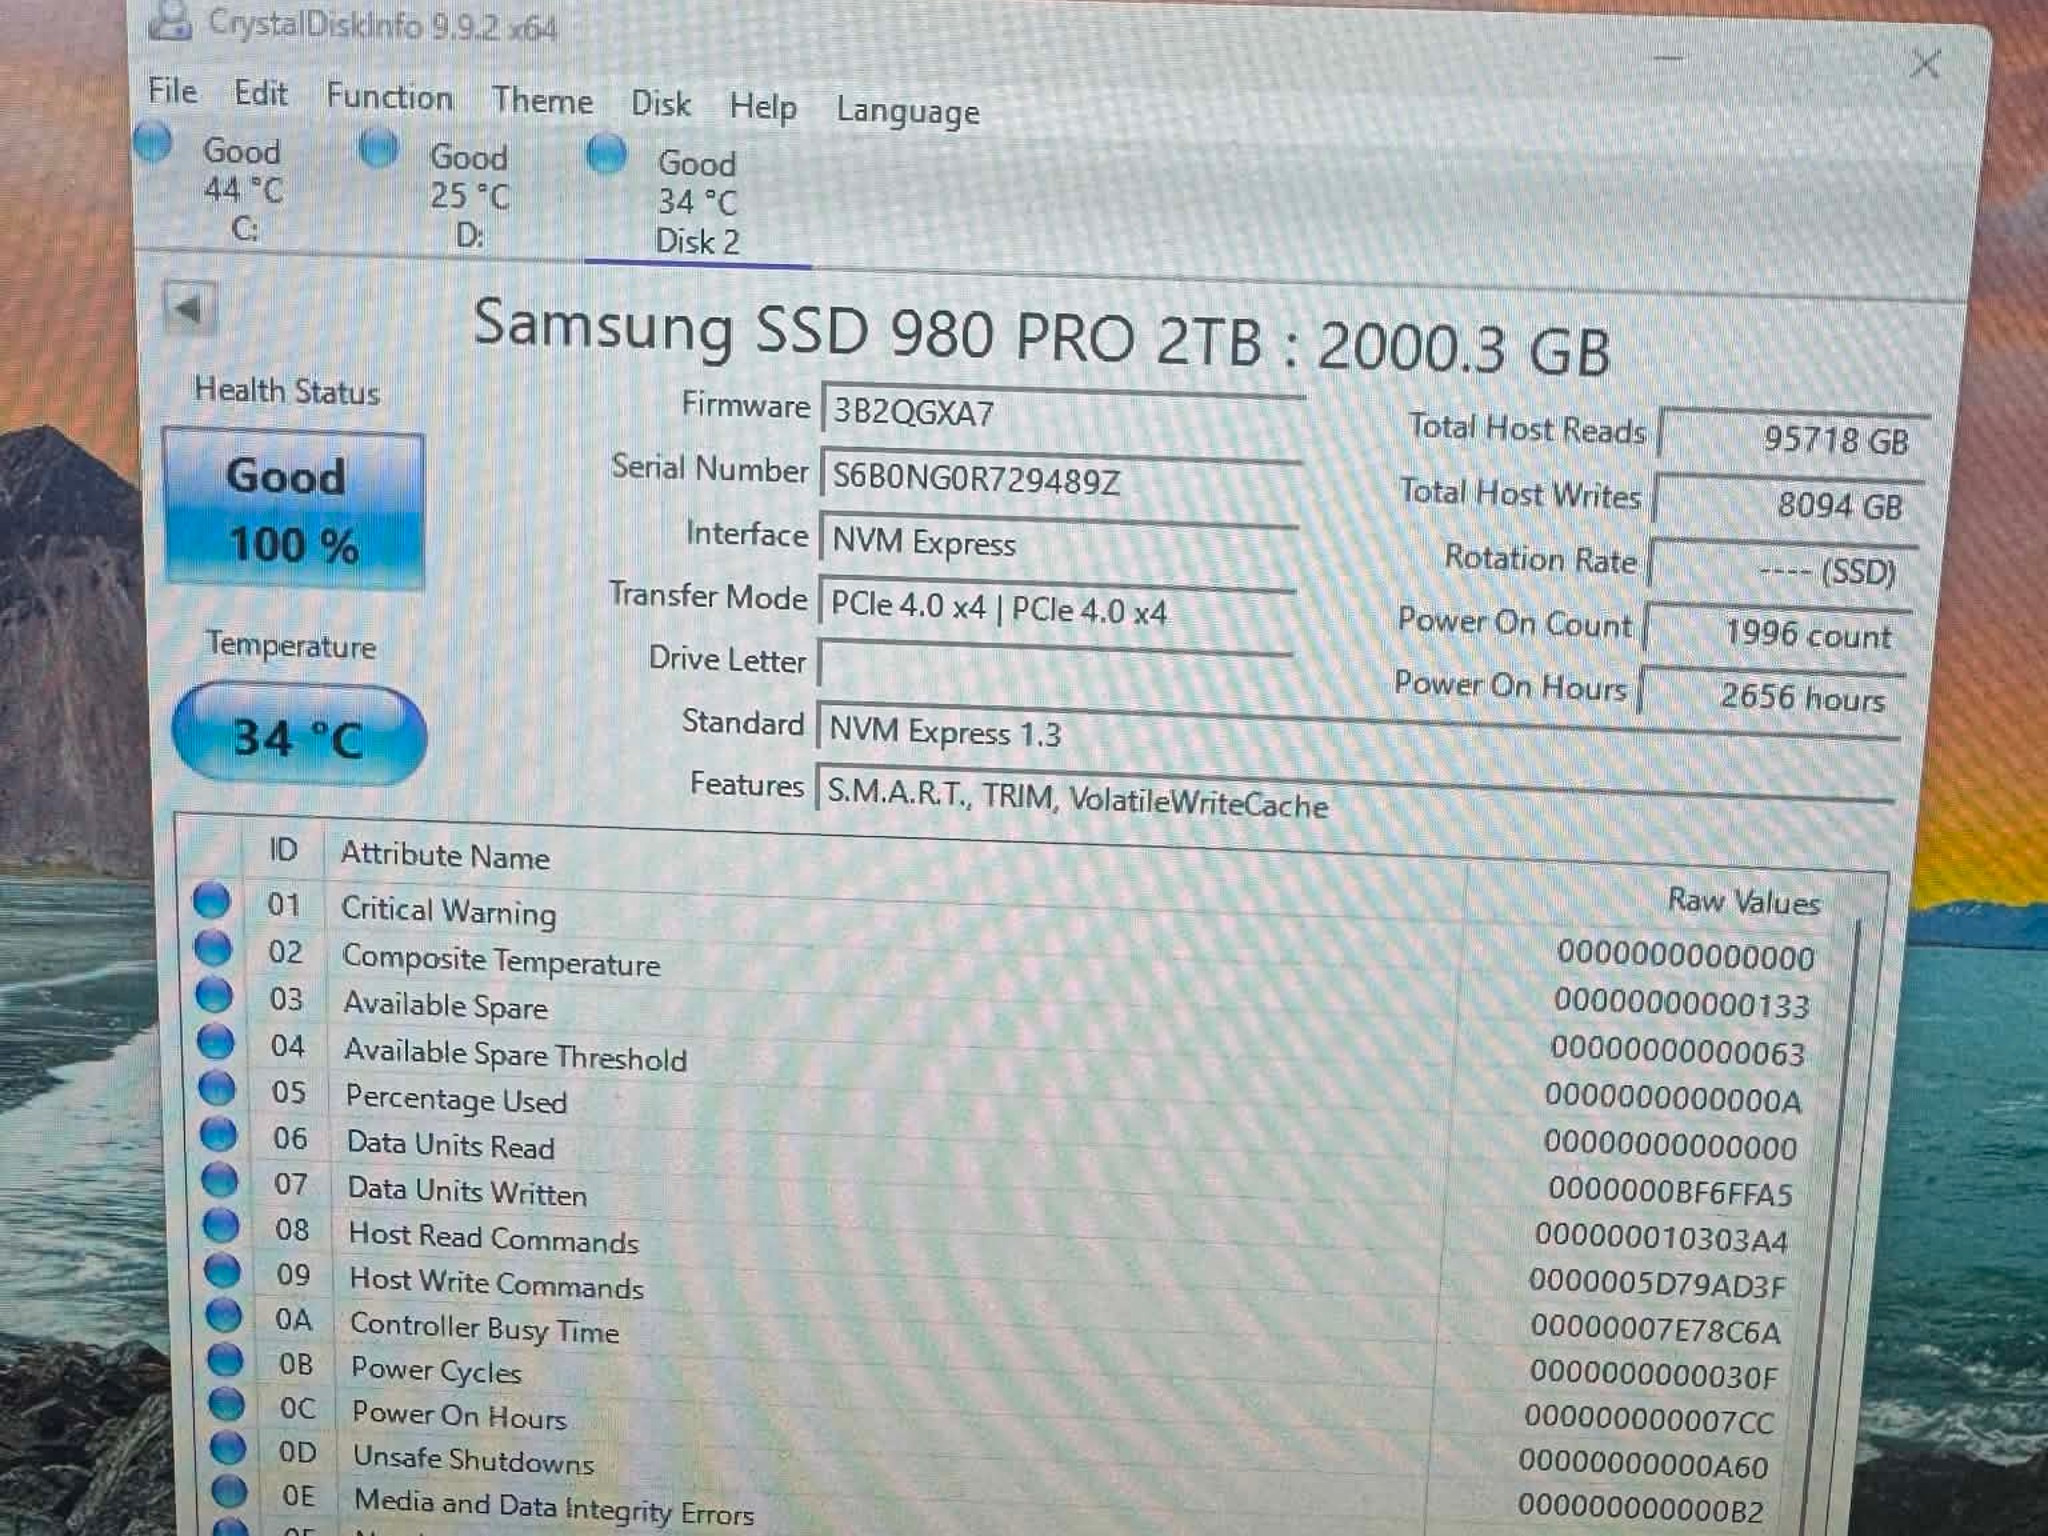Click the status orb for Data Units Read
2048x1536 pixels.
pyautogui.click(x=219, y=1133)
